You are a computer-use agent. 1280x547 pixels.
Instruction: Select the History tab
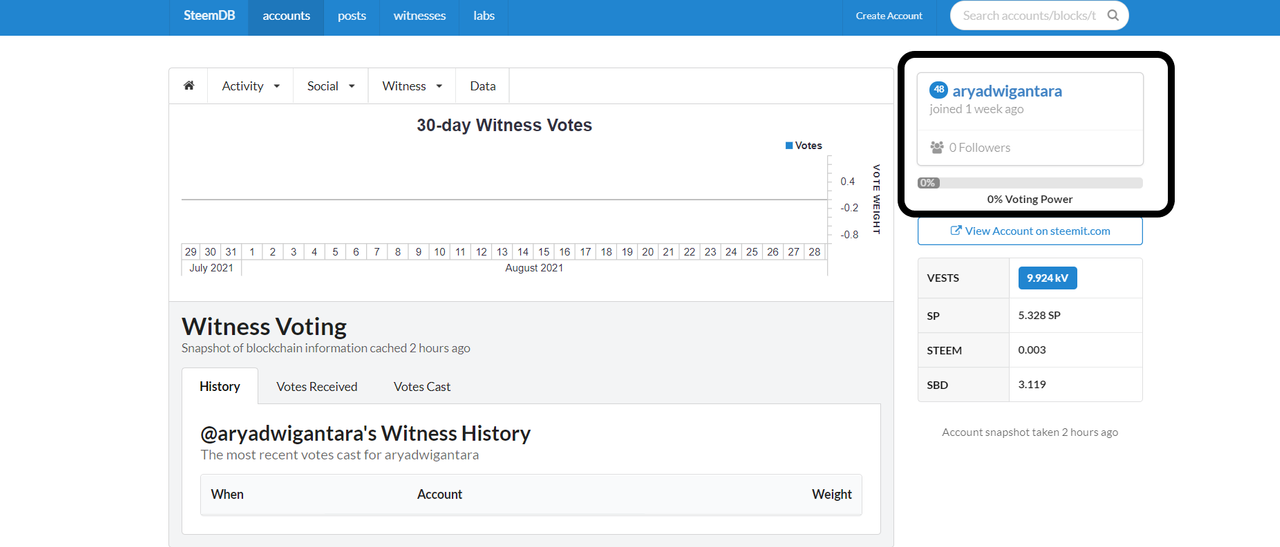point(219,387)
